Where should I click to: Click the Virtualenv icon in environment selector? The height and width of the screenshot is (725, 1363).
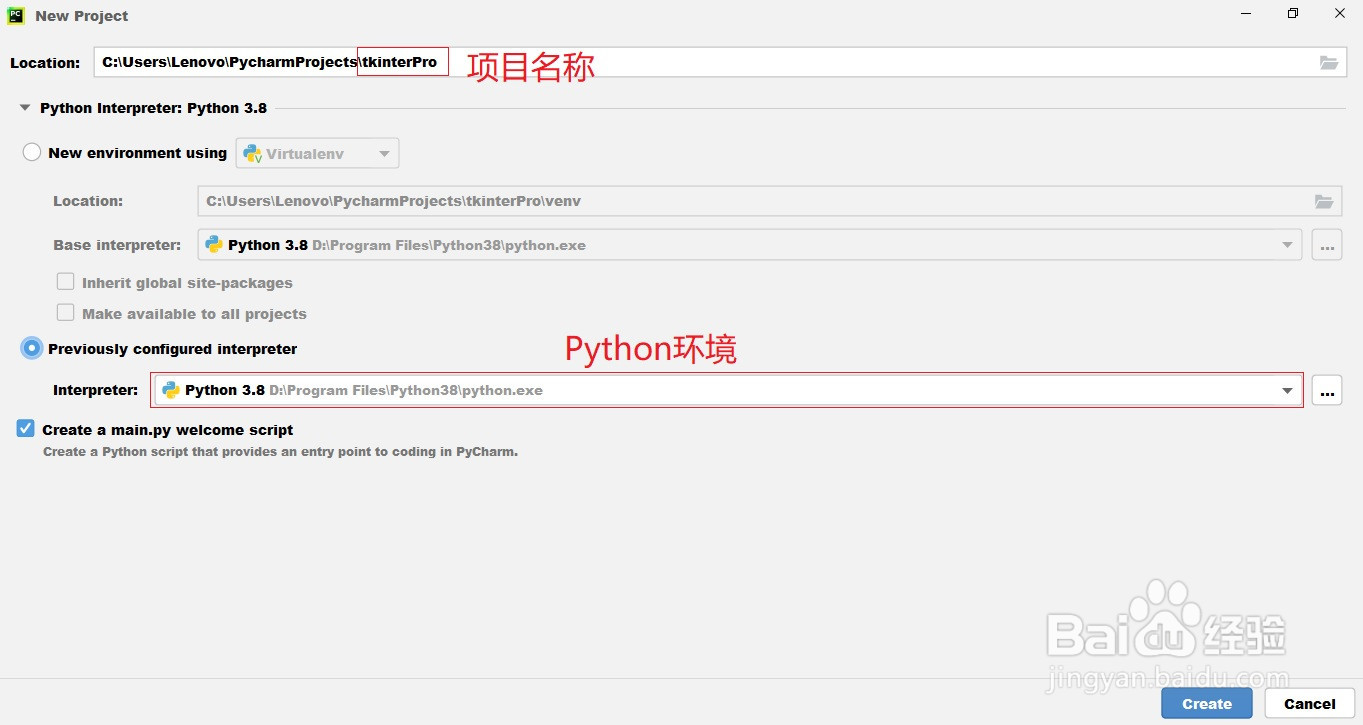click(250, 152)
